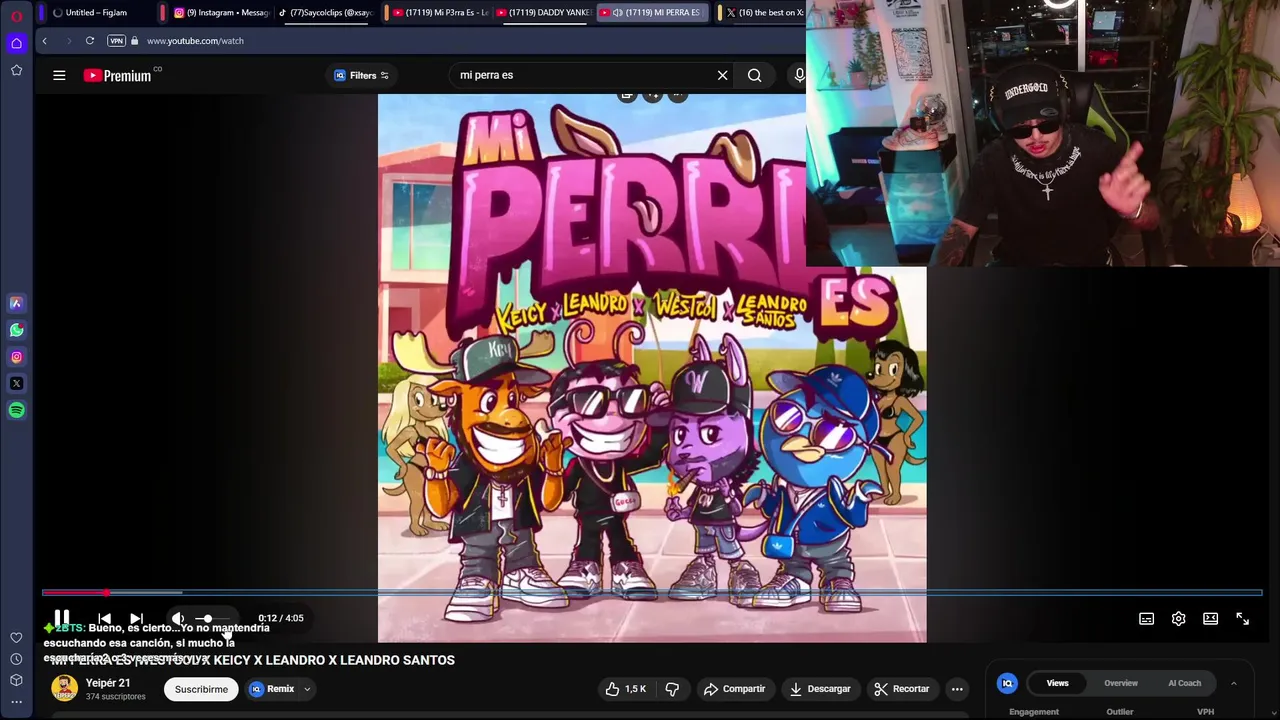This screenshot has width=1280, height=720.
Task: Click the Recortar clip button
Action: click(901, 689)
